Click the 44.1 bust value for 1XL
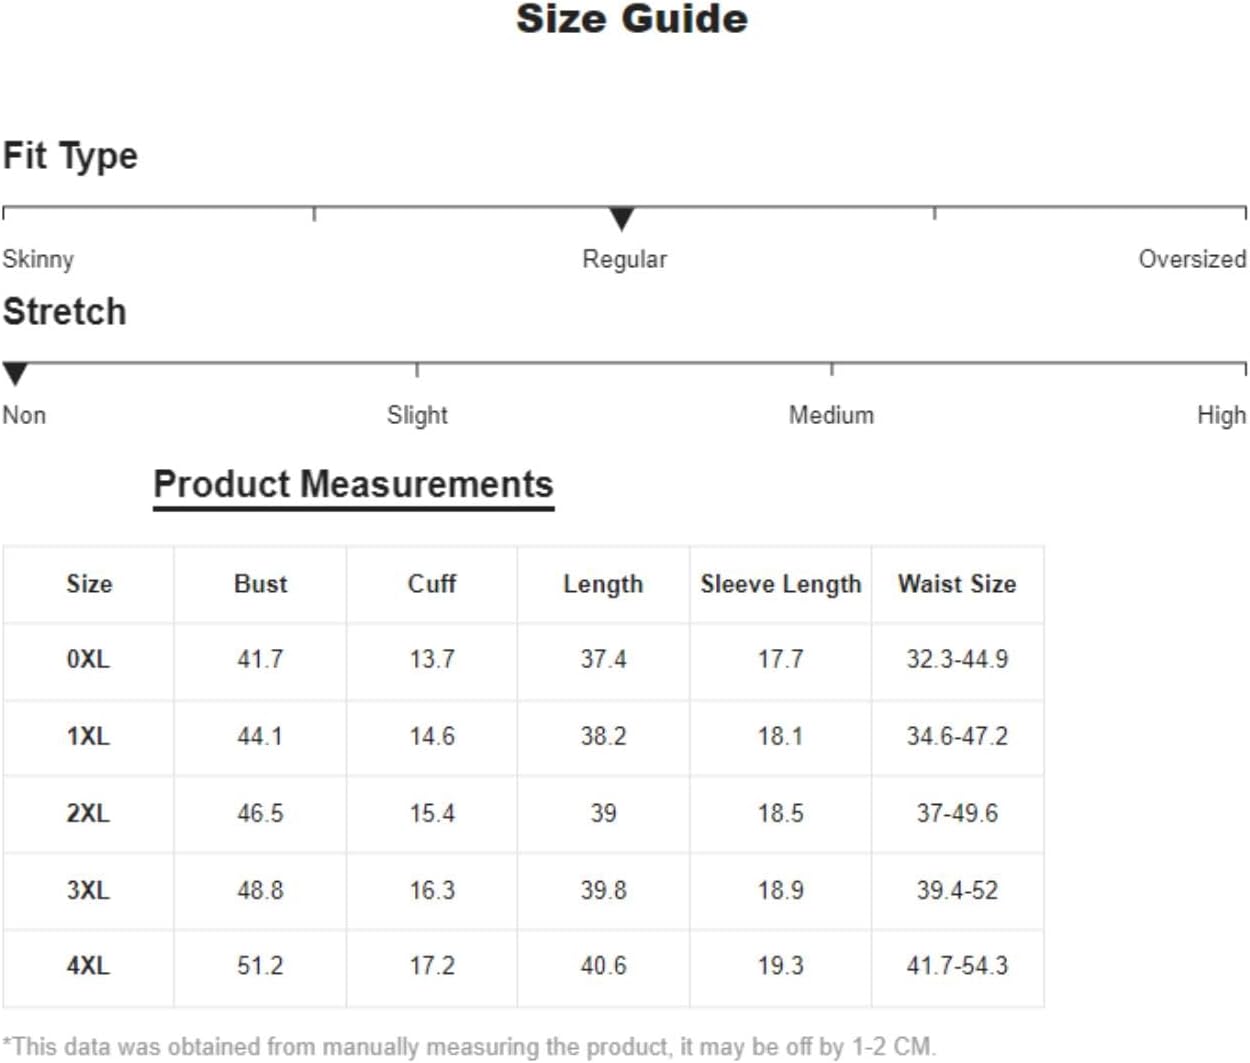The height and width of the screenshot is (1063, 1250). point(260,737)
